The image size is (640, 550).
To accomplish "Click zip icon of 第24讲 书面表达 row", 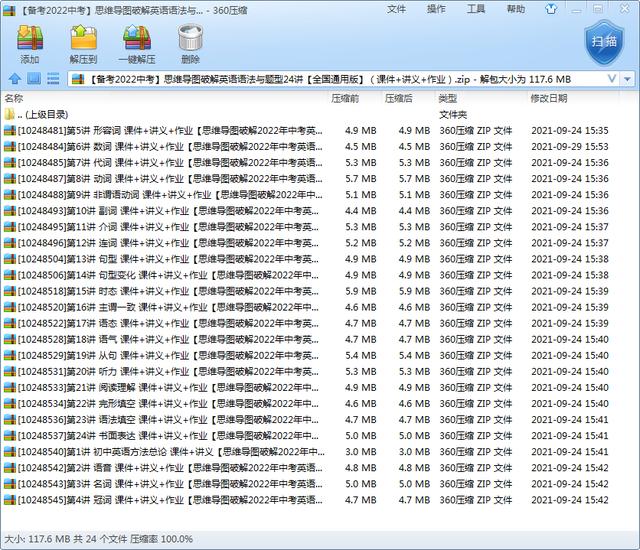I will tap(9, 435).
